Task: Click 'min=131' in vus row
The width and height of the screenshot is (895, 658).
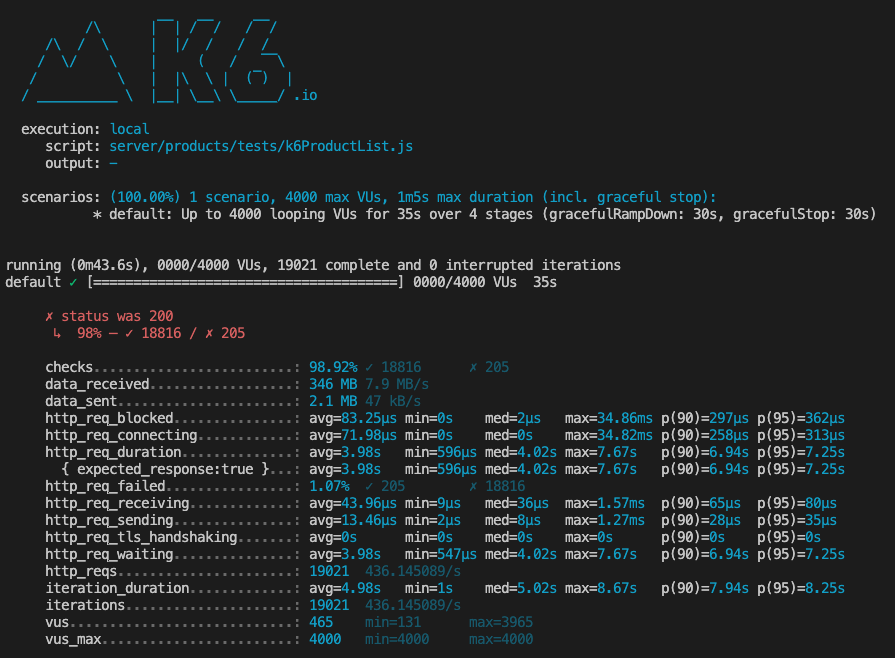Action: 393,623
